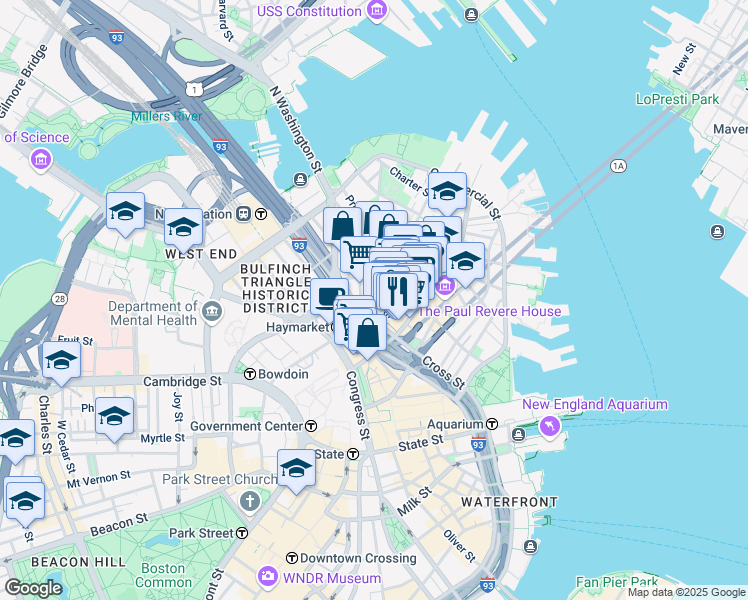Open the WNDR Museum camera marker
The width and height of the screenshot is (748, 600).
coord(268,577)
